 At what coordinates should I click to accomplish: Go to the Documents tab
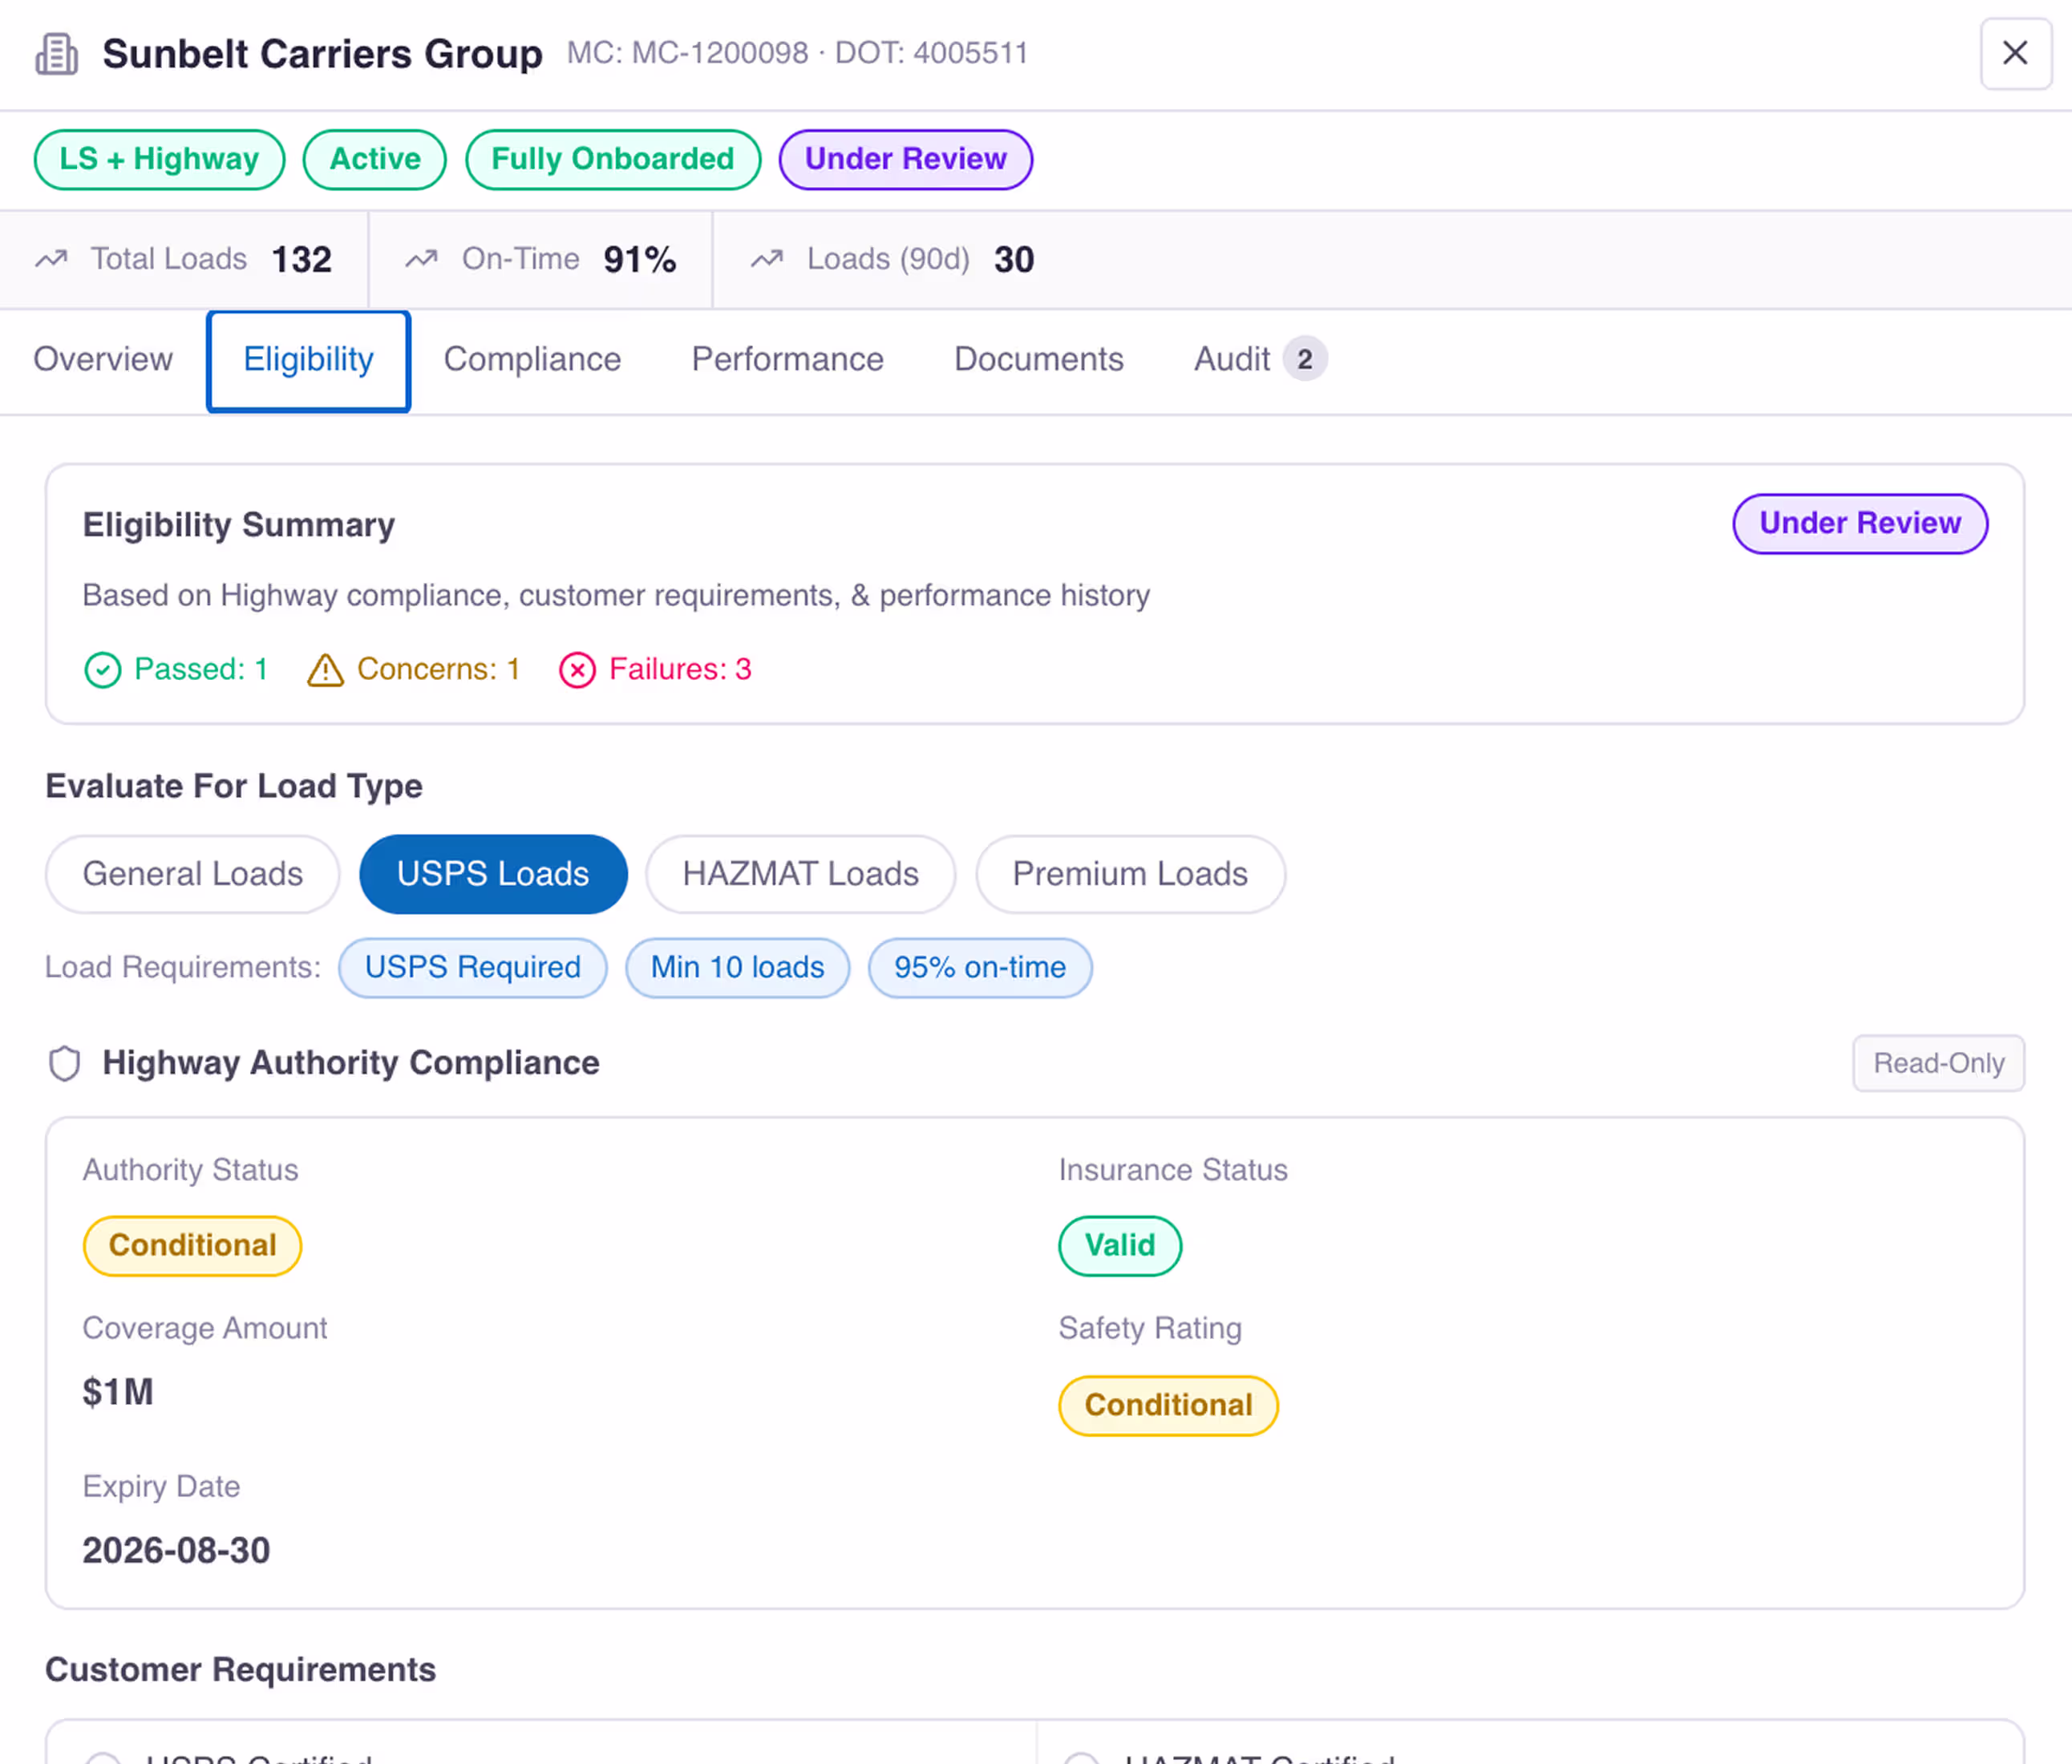pyautogui.click(x=1039, y=359)
